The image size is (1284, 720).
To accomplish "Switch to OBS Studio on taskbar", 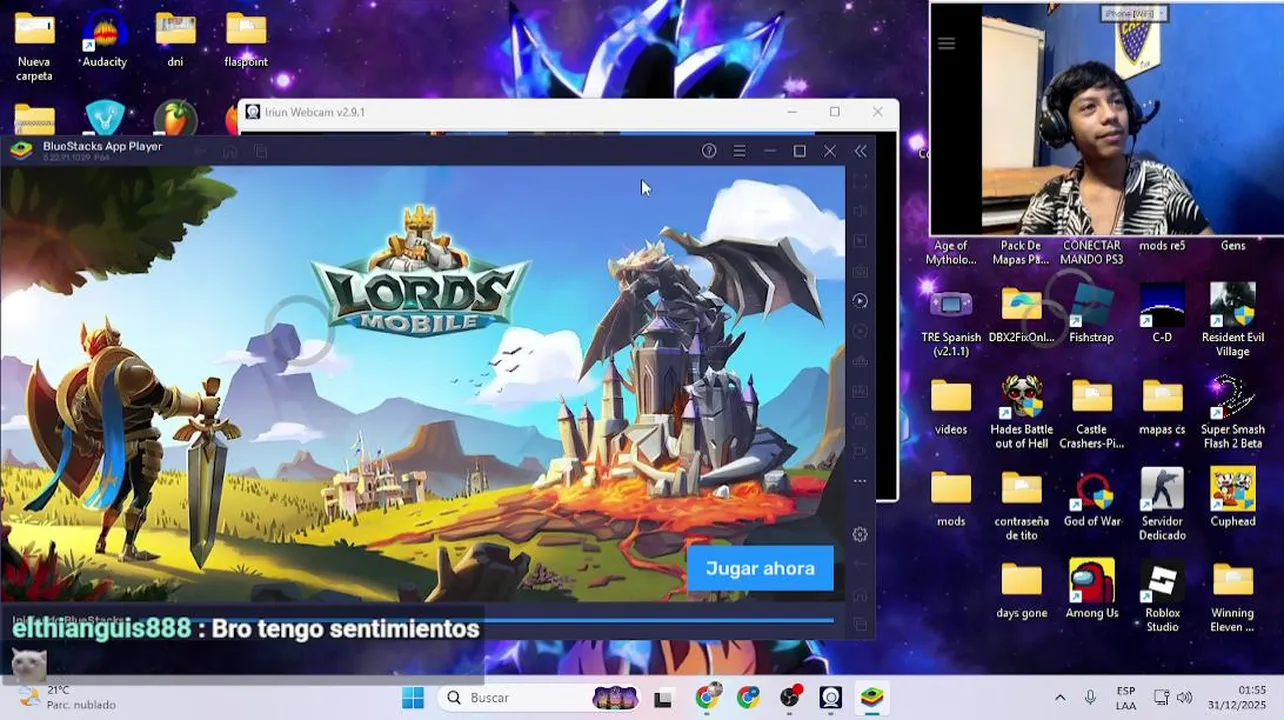I will [x=790, y=698].
